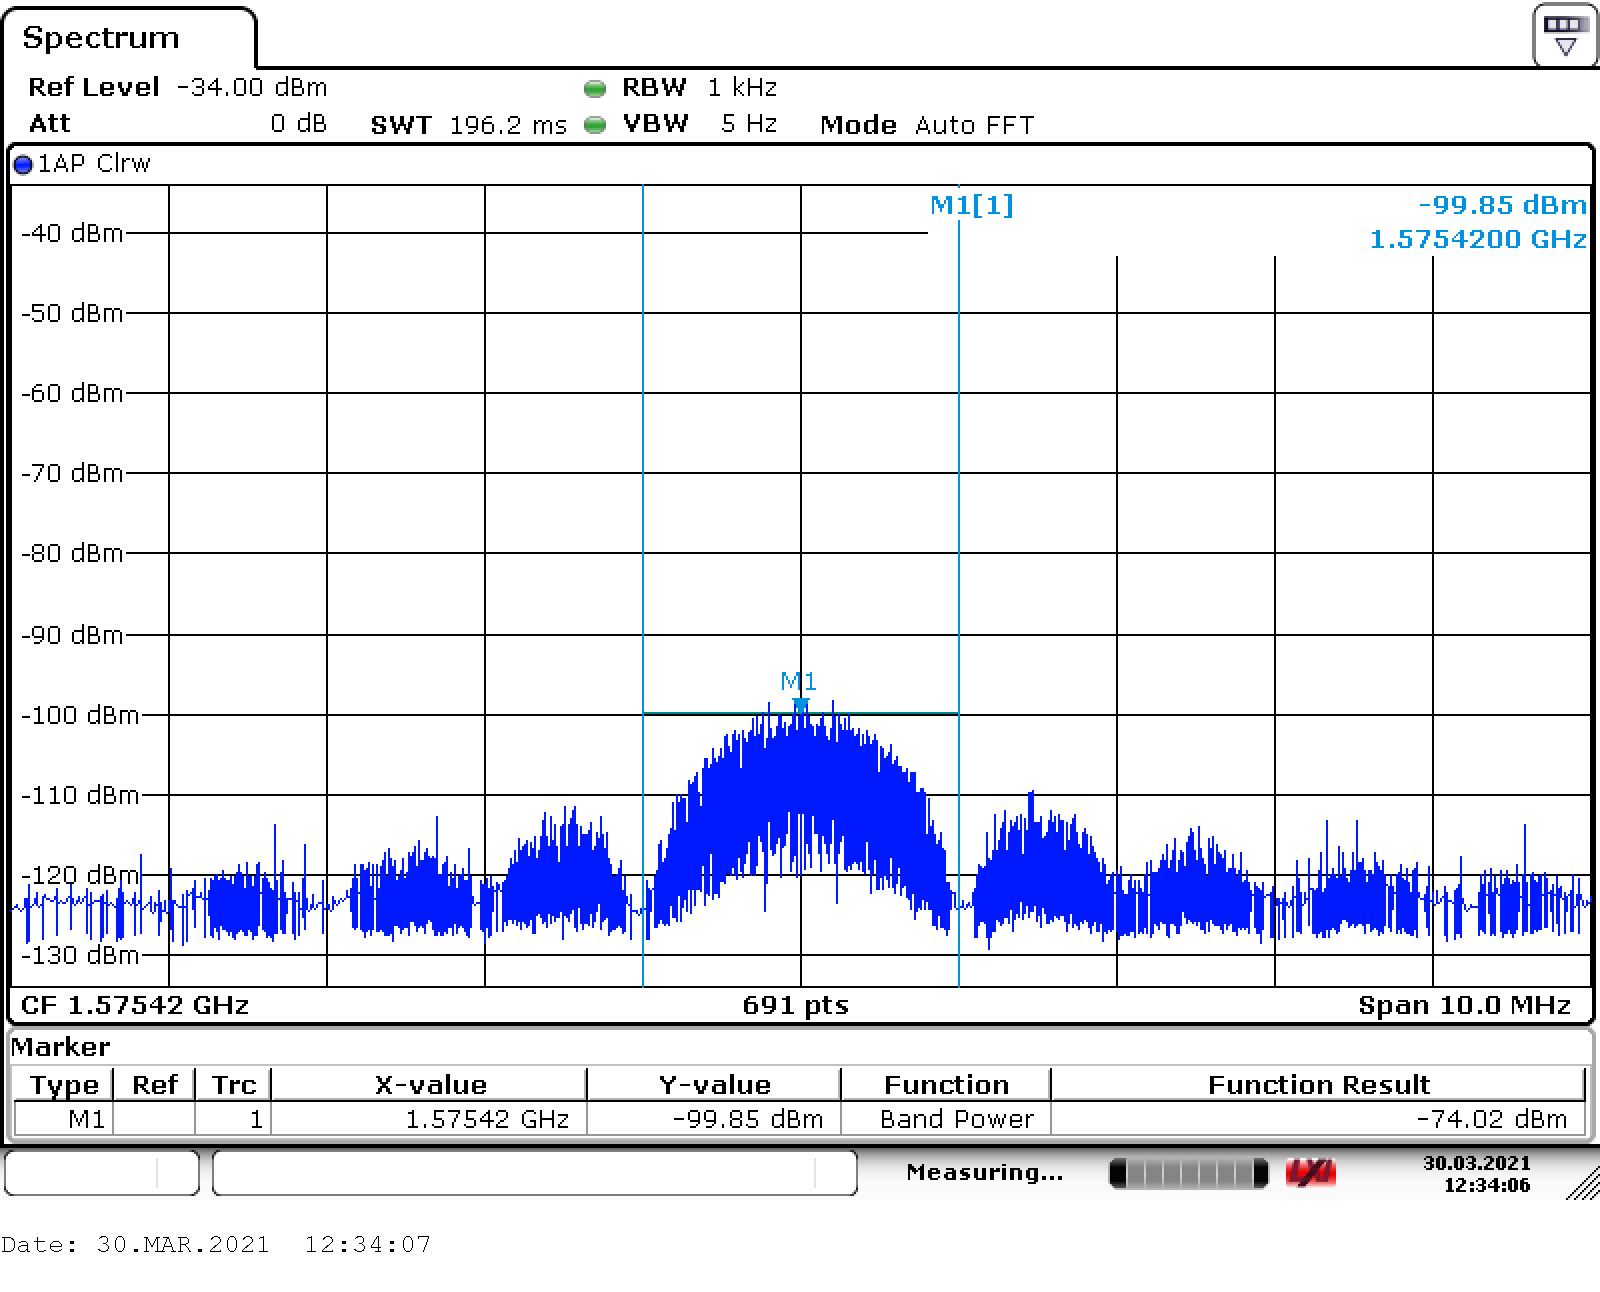The width and height of the screenshot is (1600, 1292).
Task: Click the Function Result column header
Action: (1319, 1085)
